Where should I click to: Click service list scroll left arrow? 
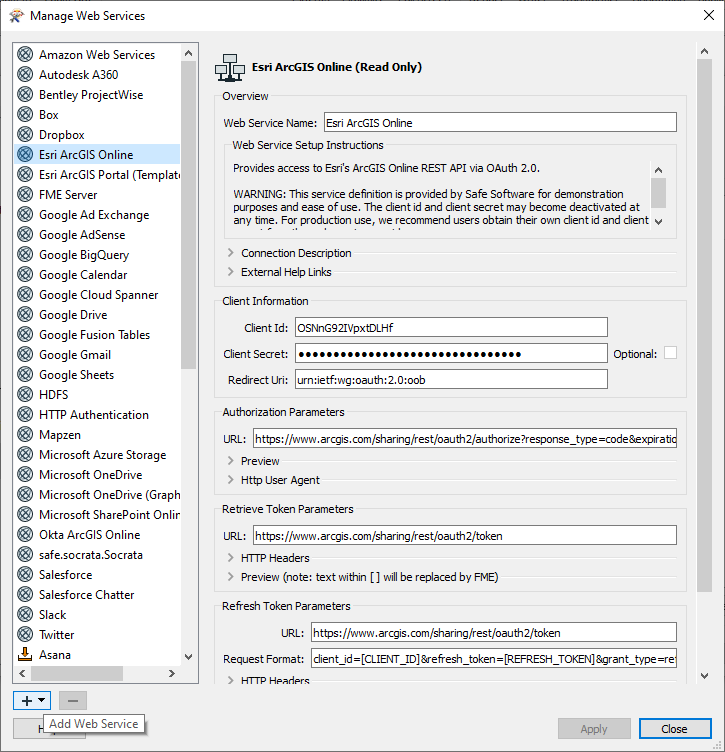point(22,673)
